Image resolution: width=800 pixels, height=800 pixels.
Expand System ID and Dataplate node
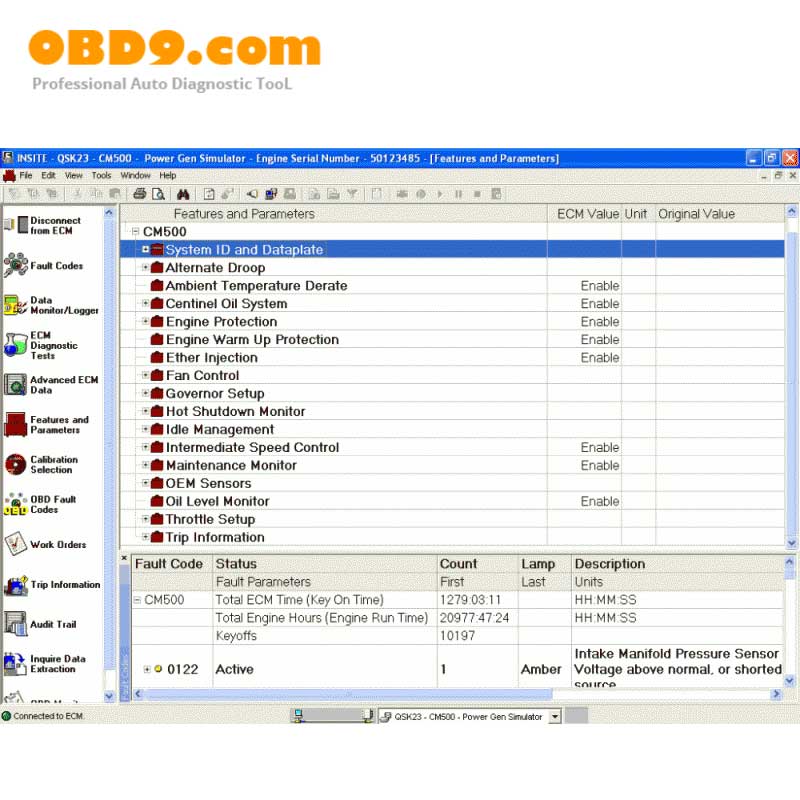(145, 249)
